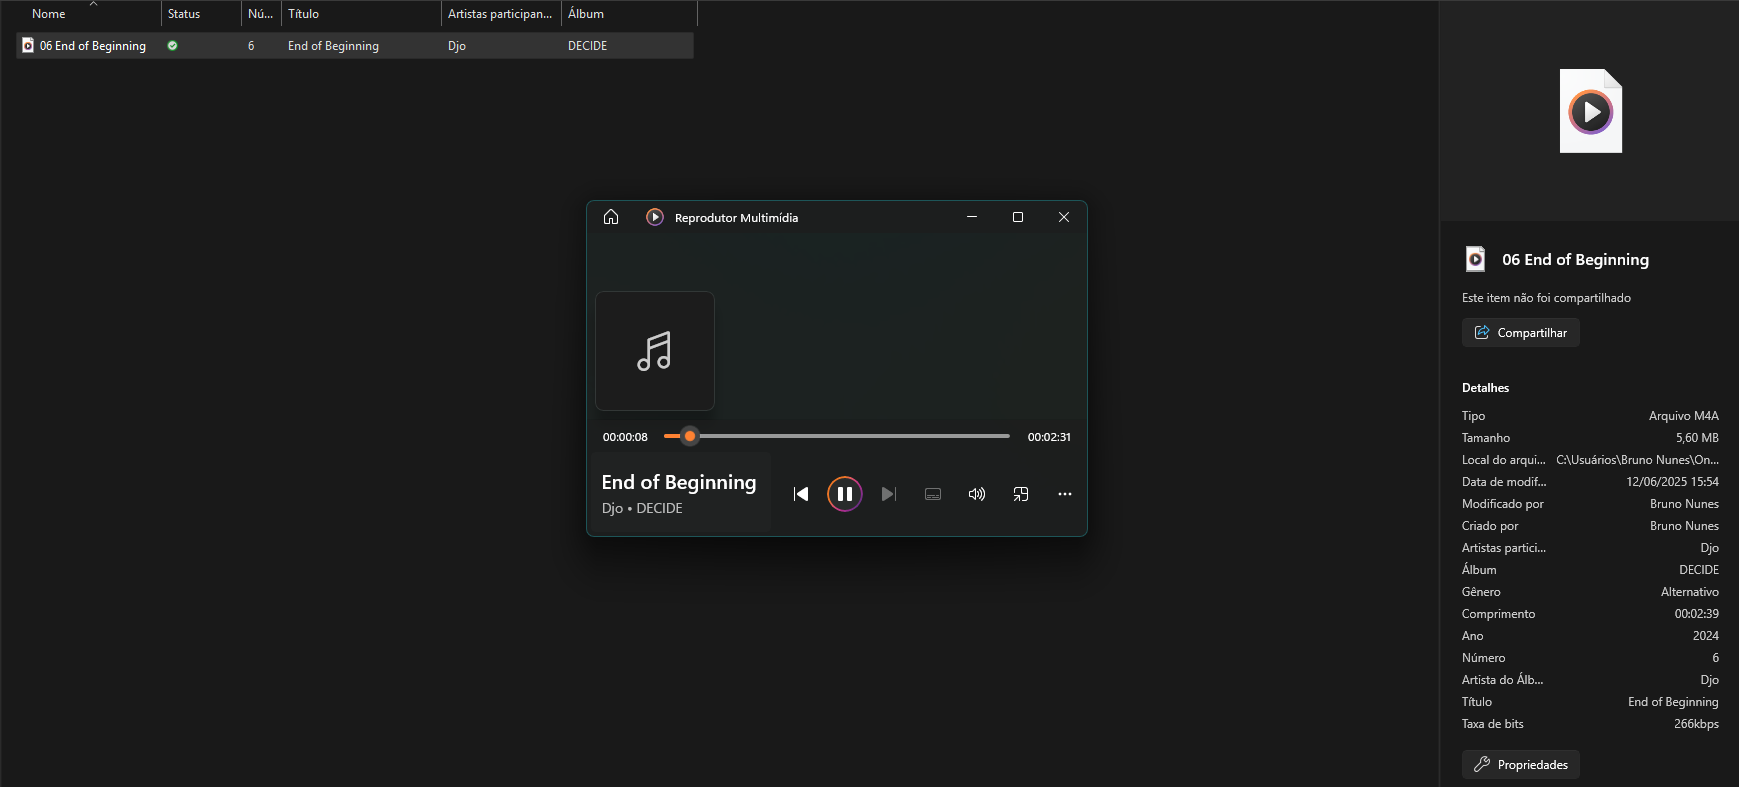
Task: Toggle subtitles and captions button
Action: 933,494
